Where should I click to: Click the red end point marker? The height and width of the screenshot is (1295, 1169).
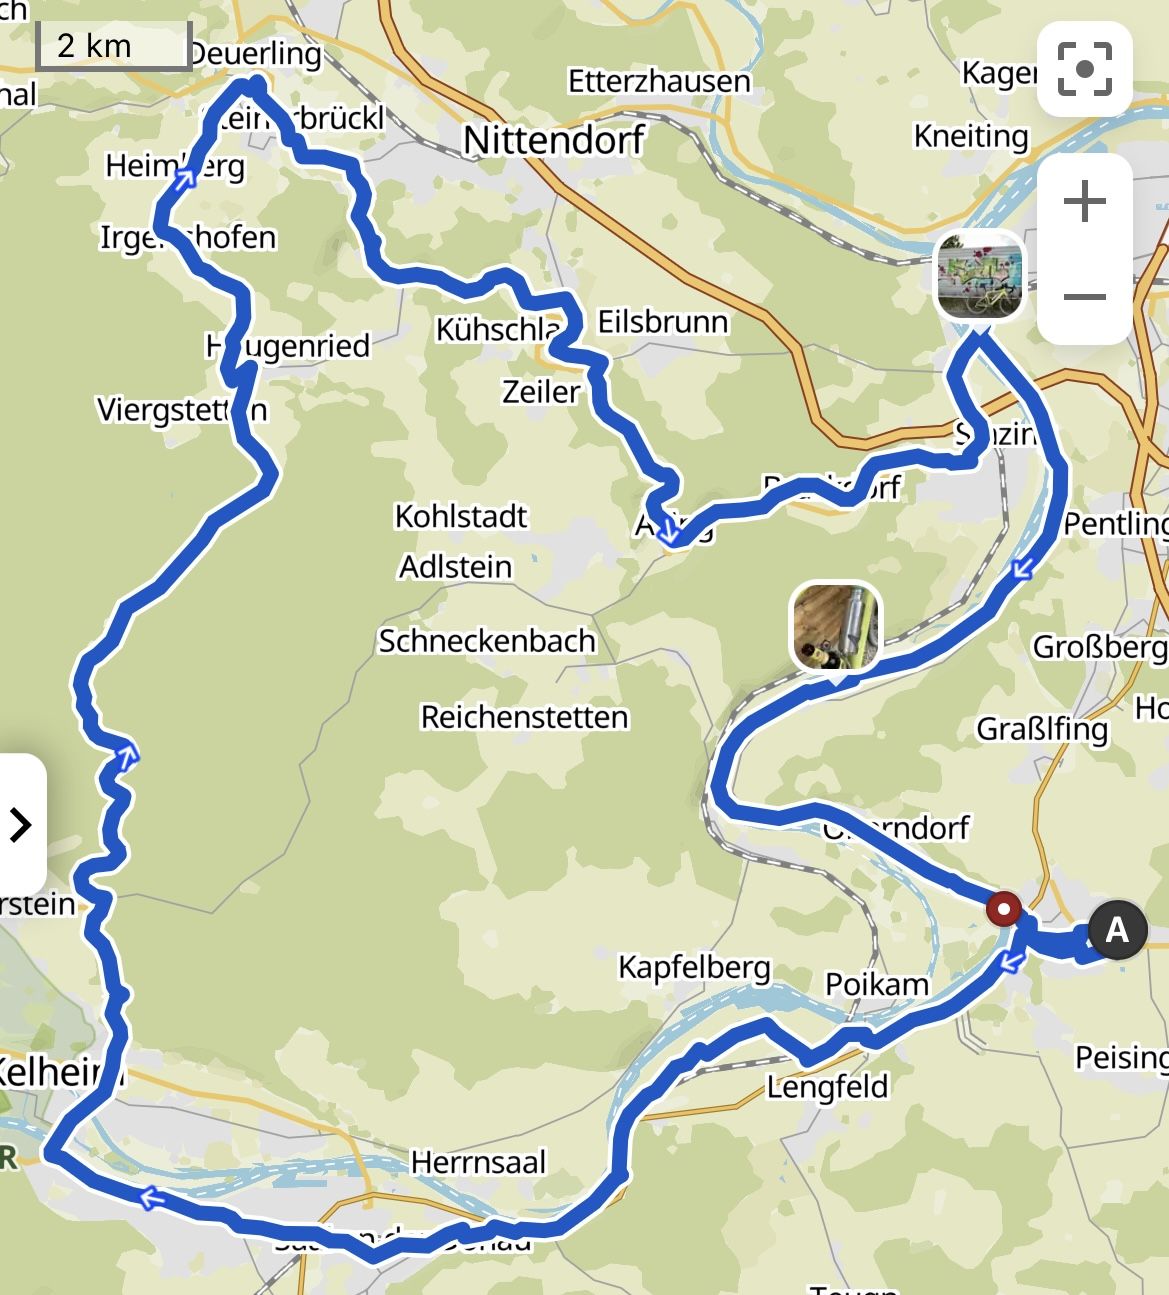[x=1003, y=910]
